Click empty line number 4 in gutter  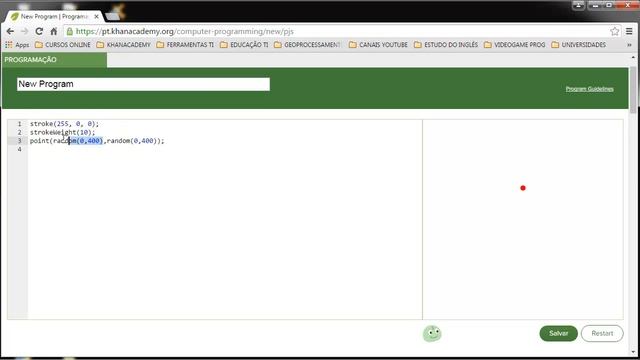pyautogui.click(x=19, y=149)
